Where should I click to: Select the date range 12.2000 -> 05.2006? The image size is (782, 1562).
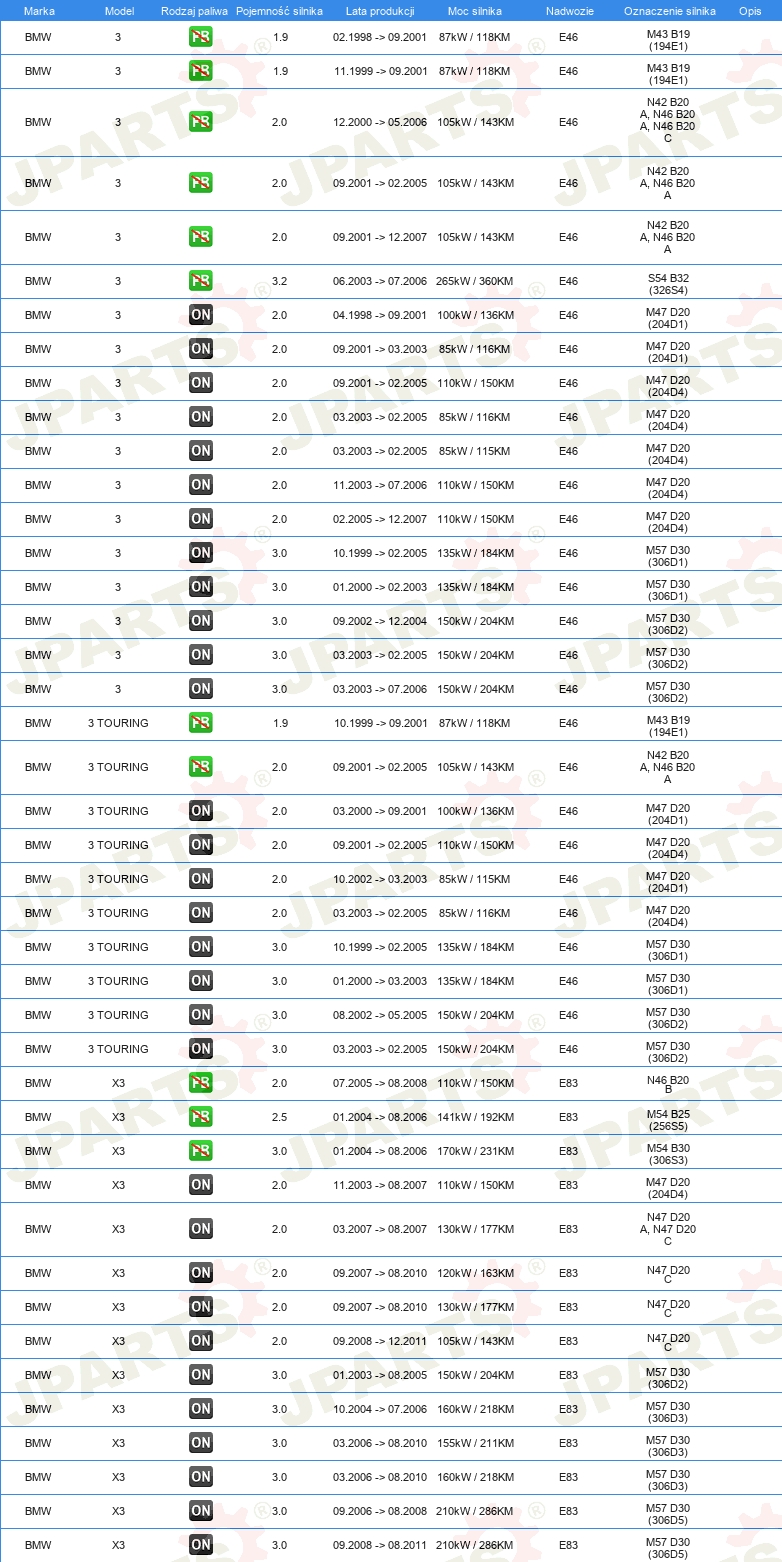point(380,122)
